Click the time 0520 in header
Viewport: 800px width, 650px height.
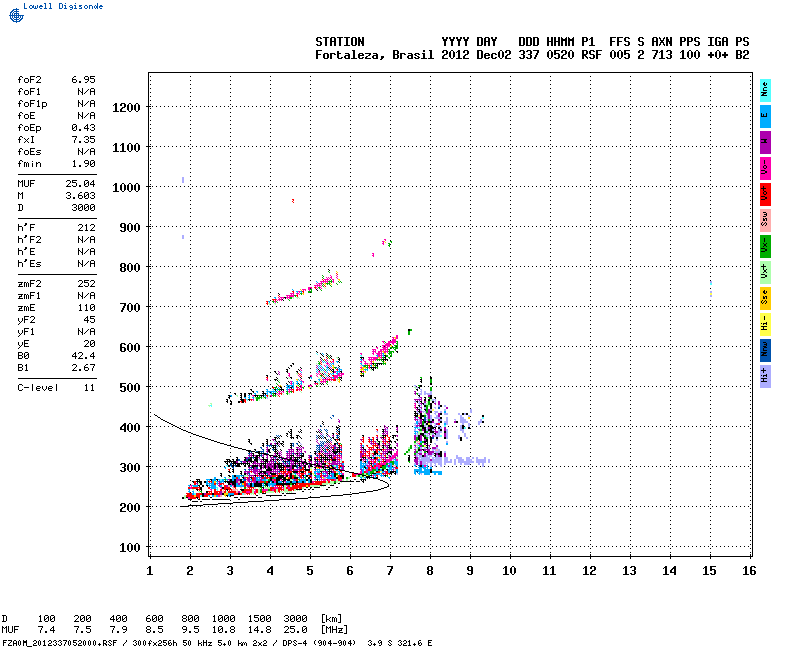560,55
